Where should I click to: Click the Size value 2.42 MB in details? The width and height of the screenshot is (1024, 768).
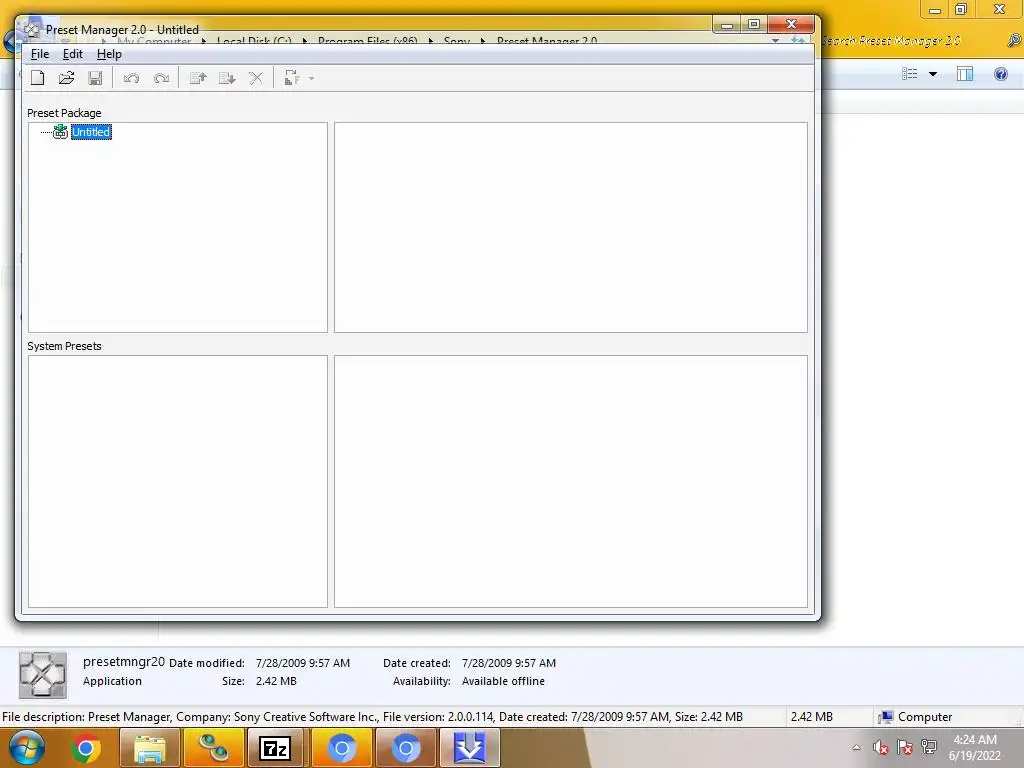[276, 681]
